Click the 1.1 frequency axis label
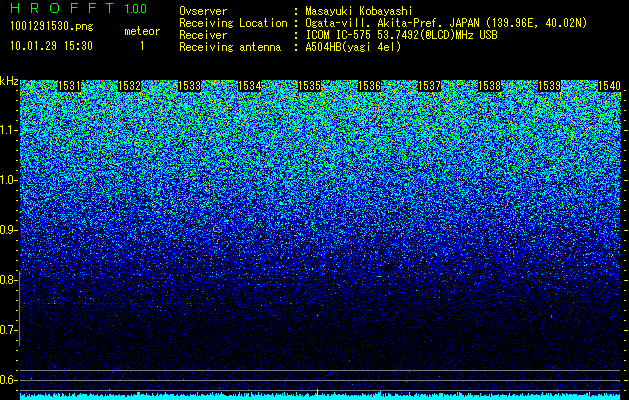 coord(9,130)
